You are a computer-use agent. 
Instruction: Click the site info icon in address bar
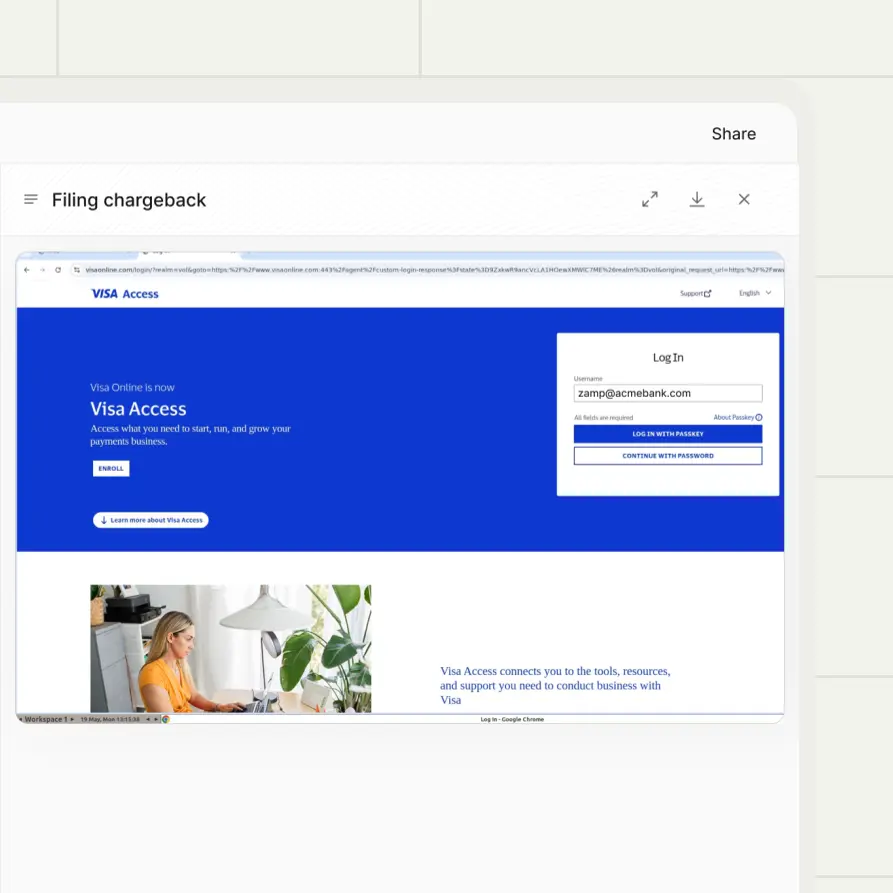(77, 270)
